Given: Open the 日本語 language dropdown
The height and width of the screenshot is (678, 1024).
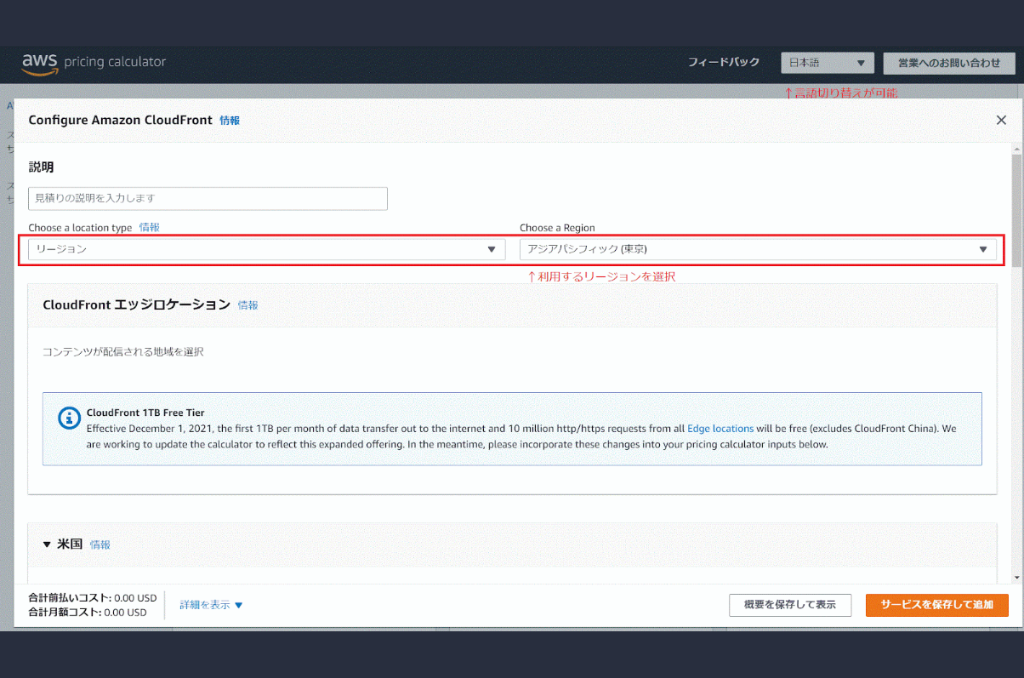Looking at the screenshot, I should pos(827,63).
